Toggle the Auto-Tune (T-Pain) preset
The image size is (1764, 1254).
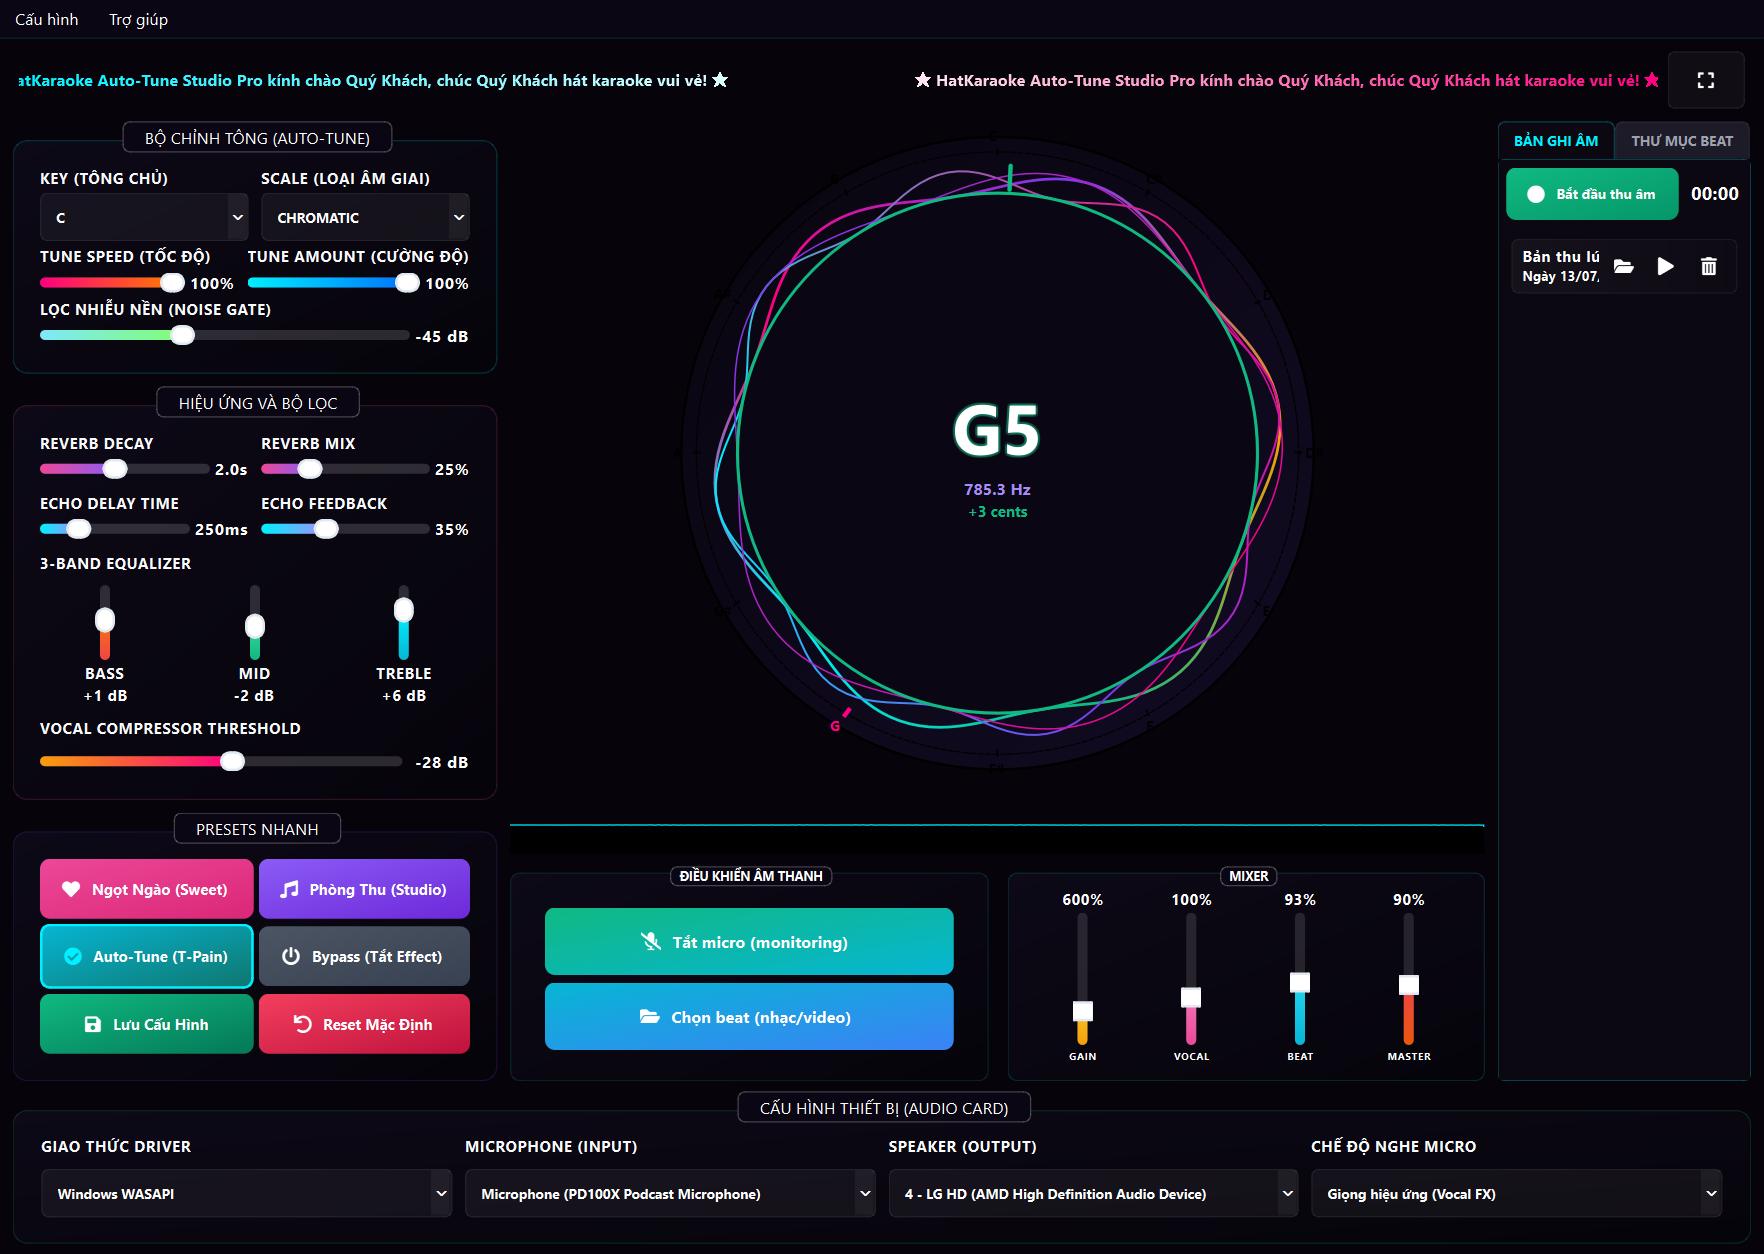click(146, 956)
